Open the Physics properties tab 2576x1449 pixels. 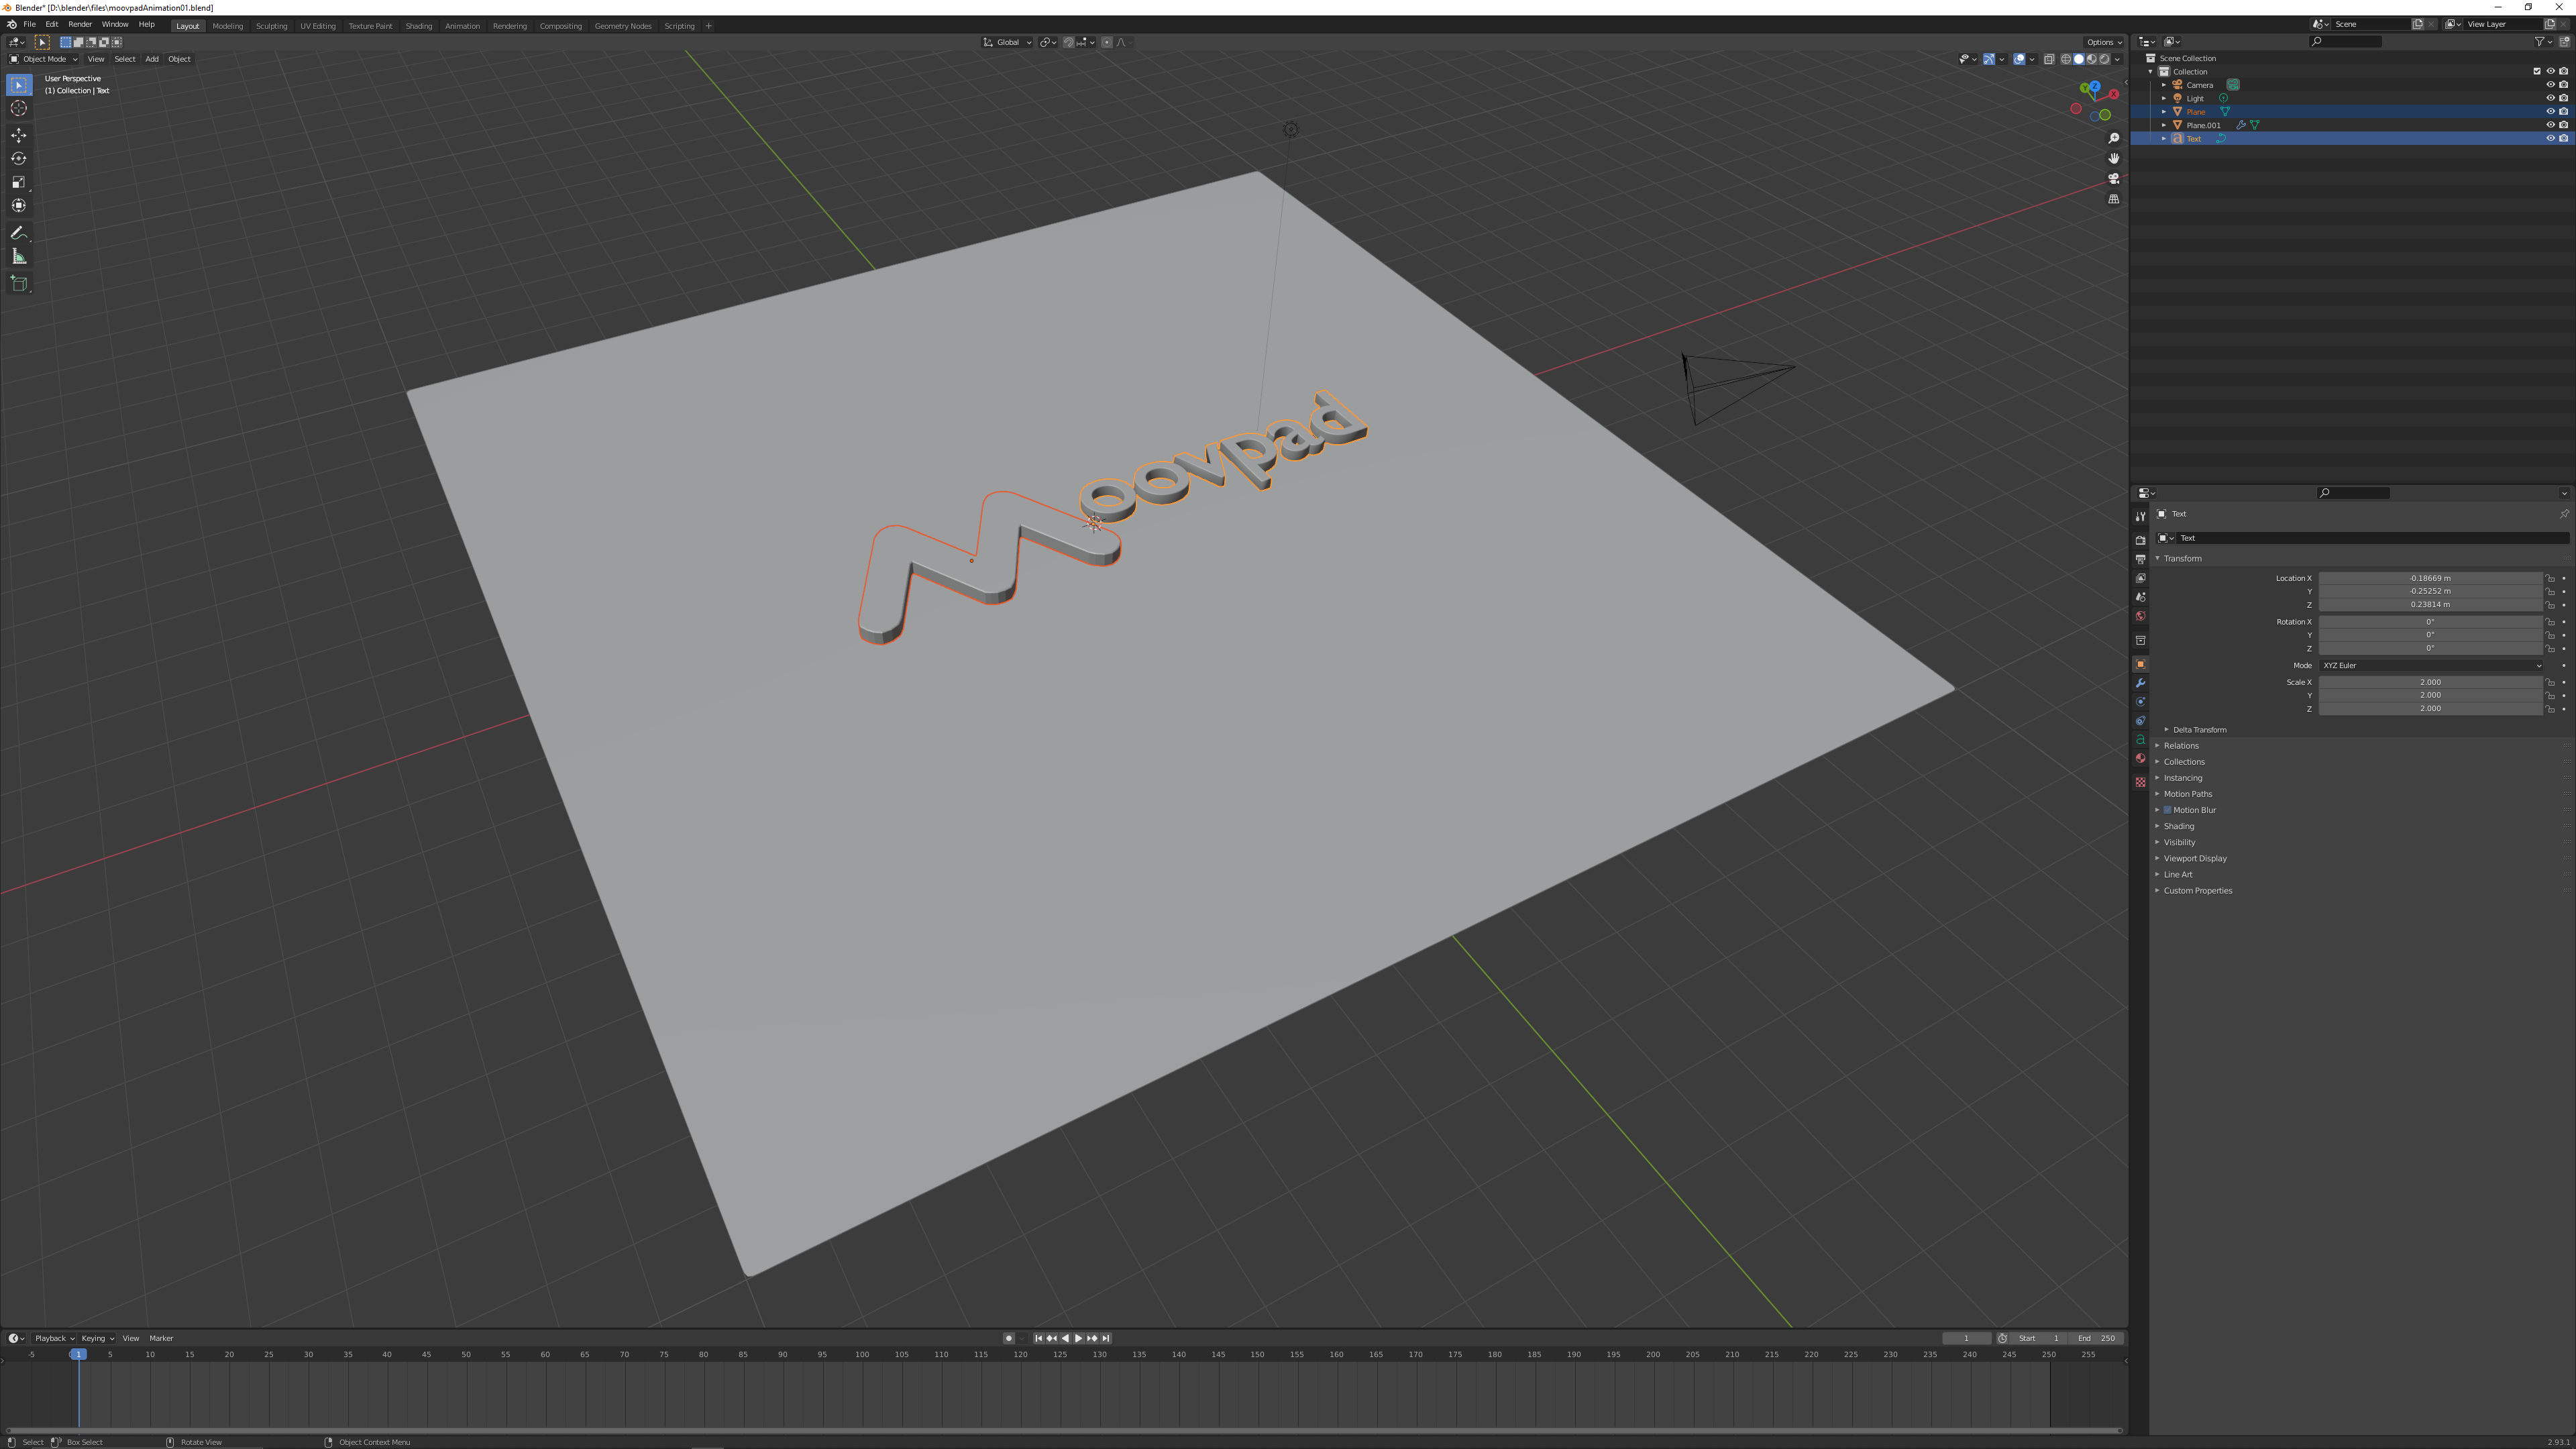[2140, 702]
